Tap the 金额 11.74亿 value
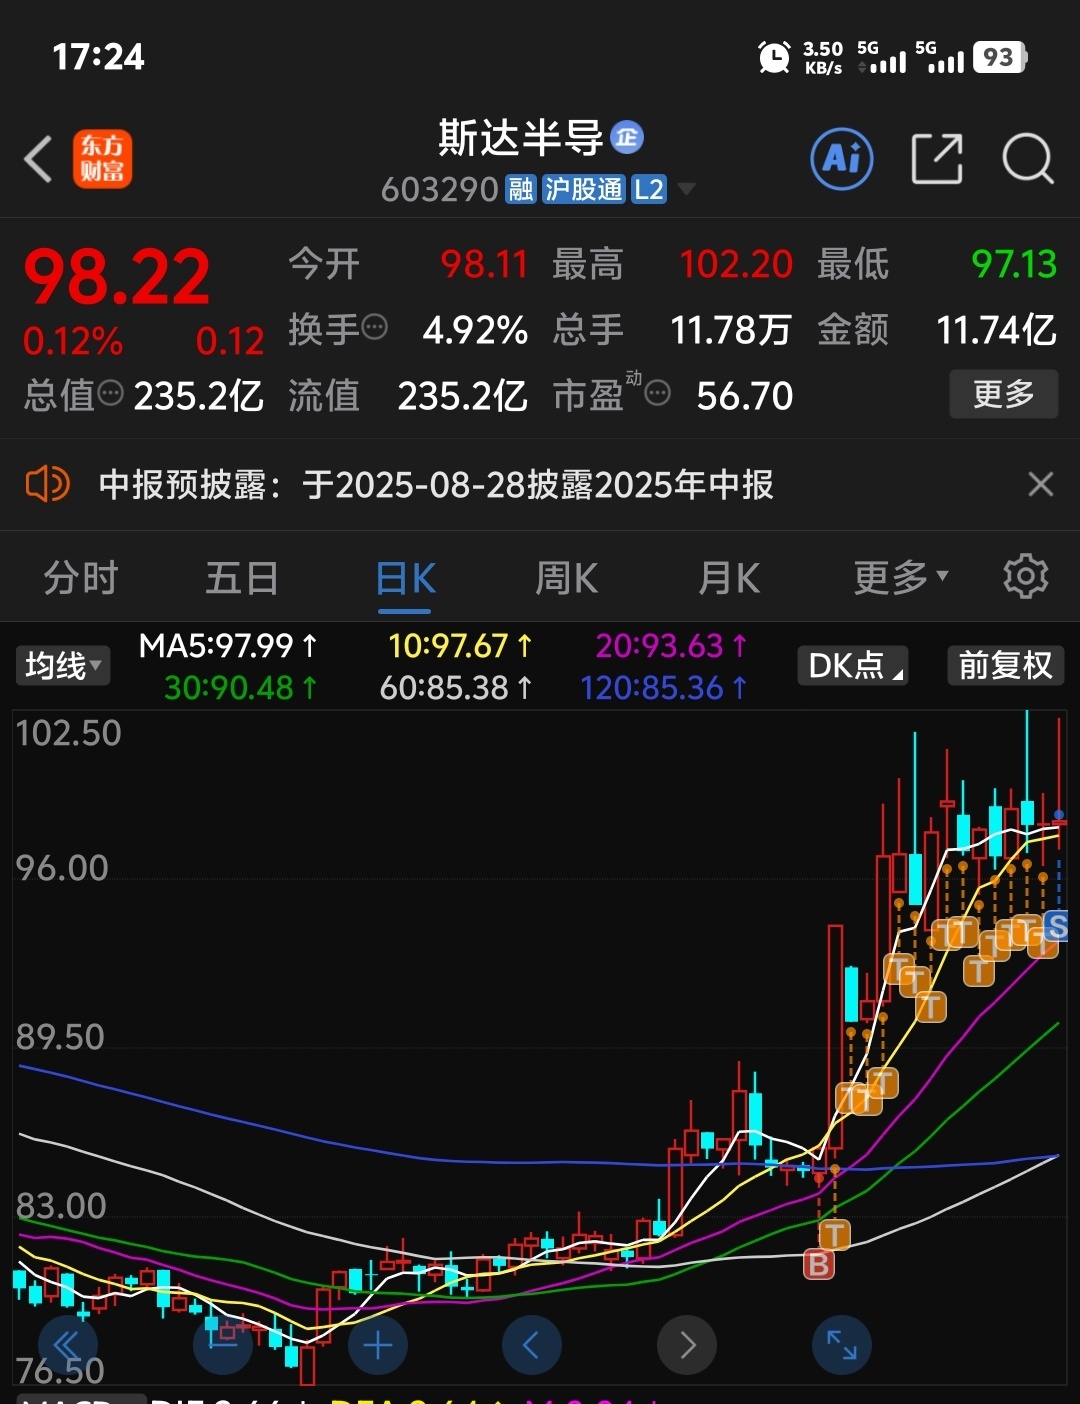 click(996, 330)
